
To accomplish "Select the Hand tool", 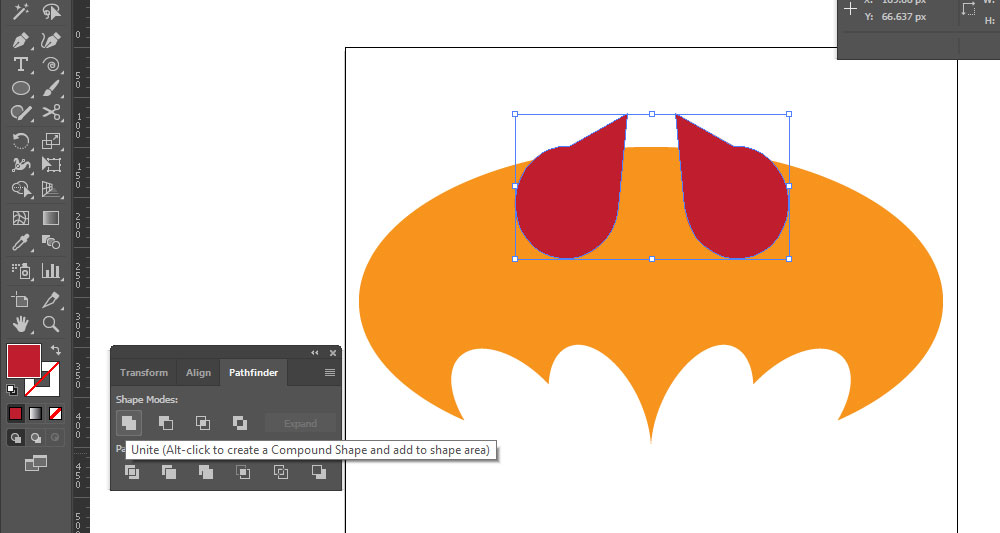I will coord(20,324).
